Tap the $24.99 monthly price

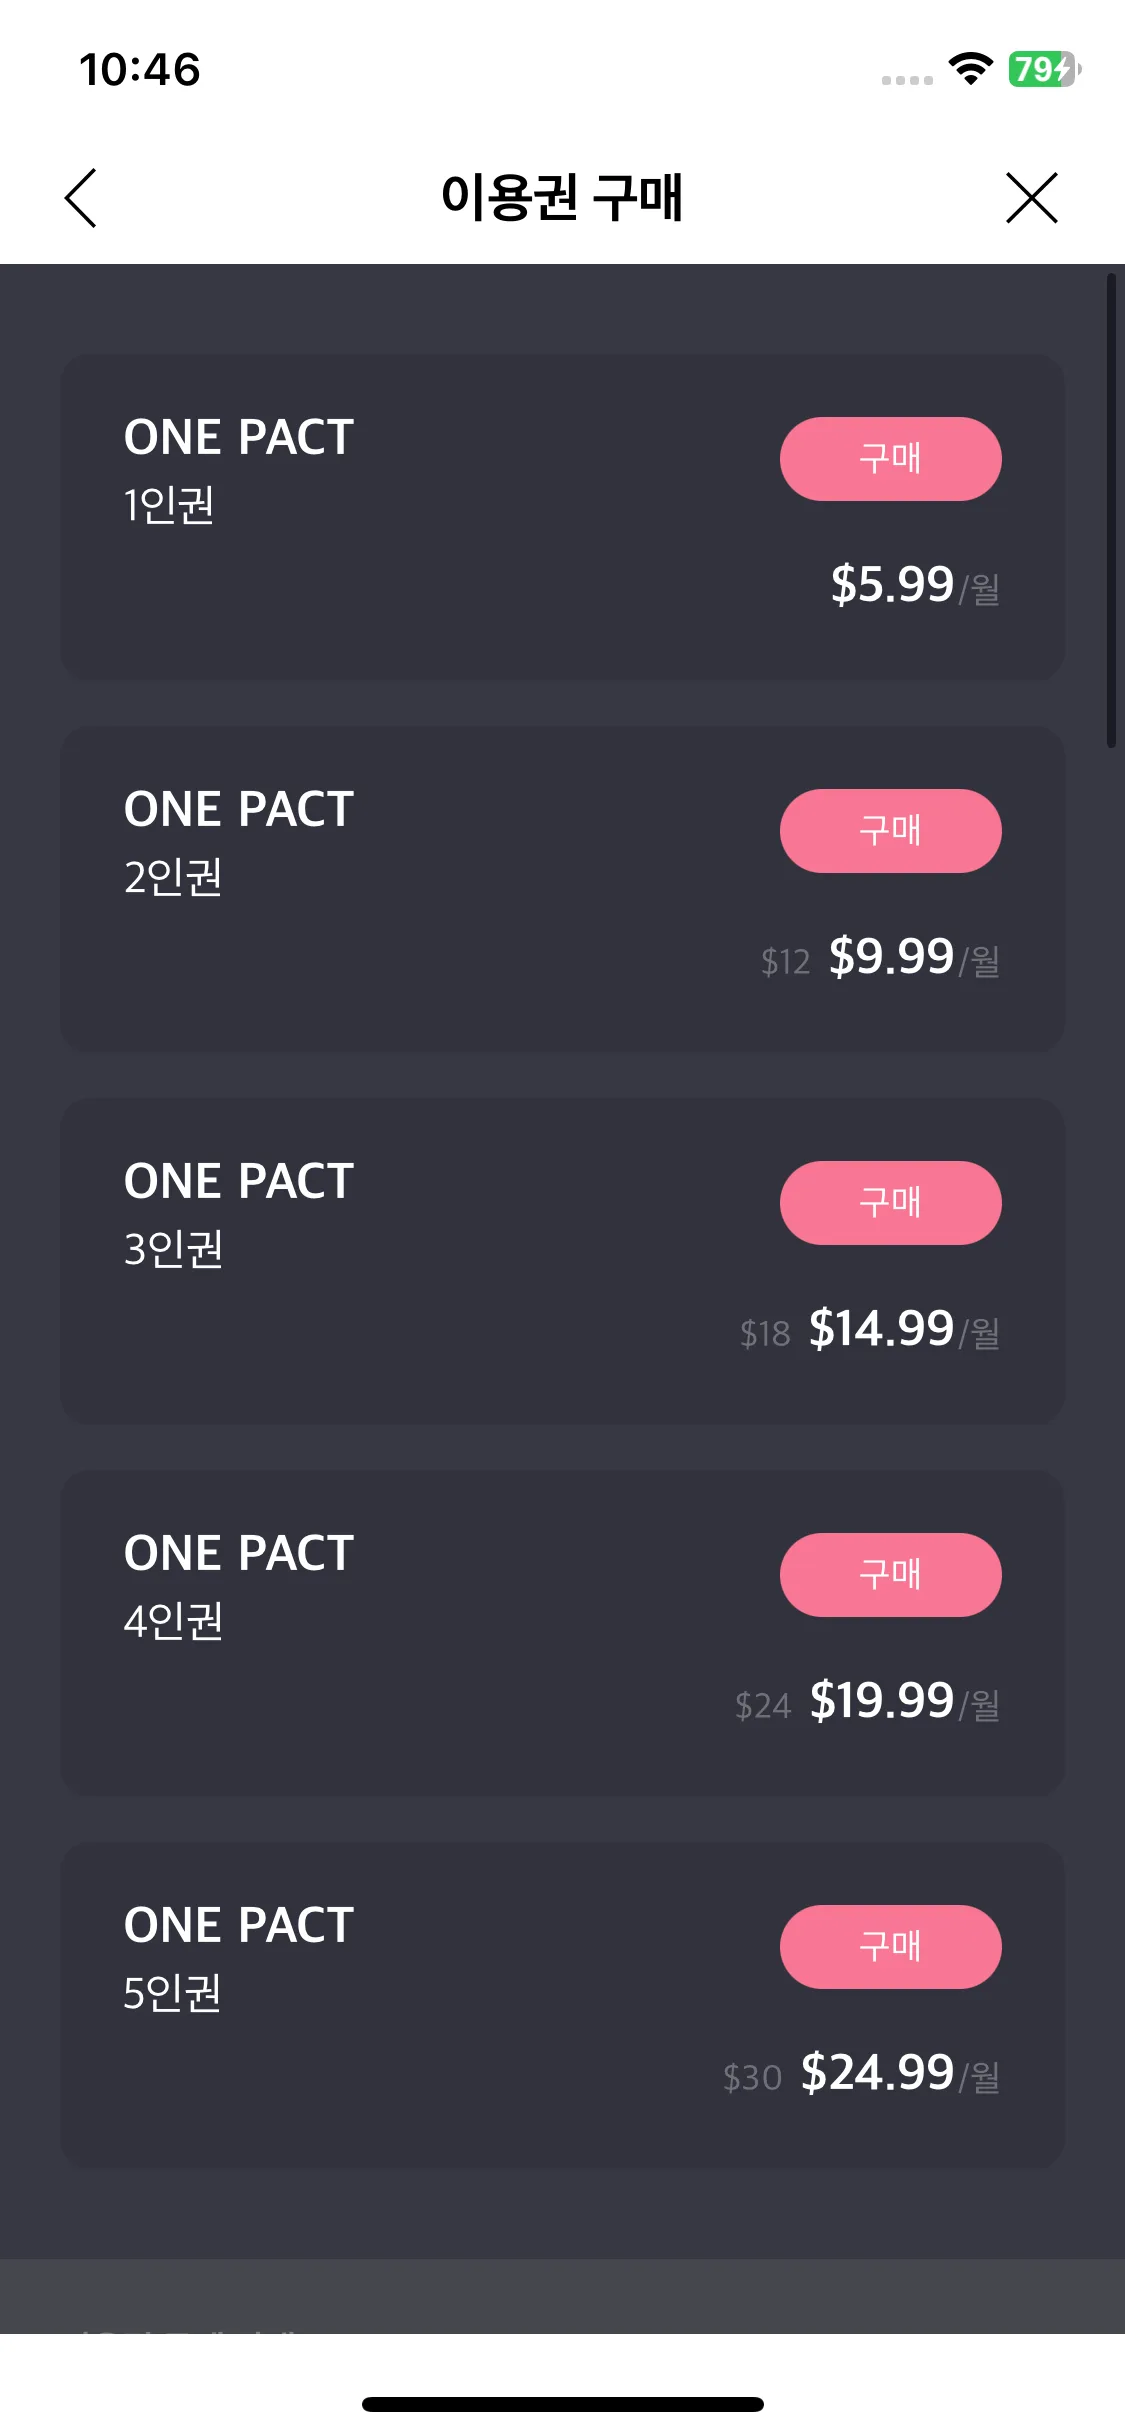(900, 2073)
